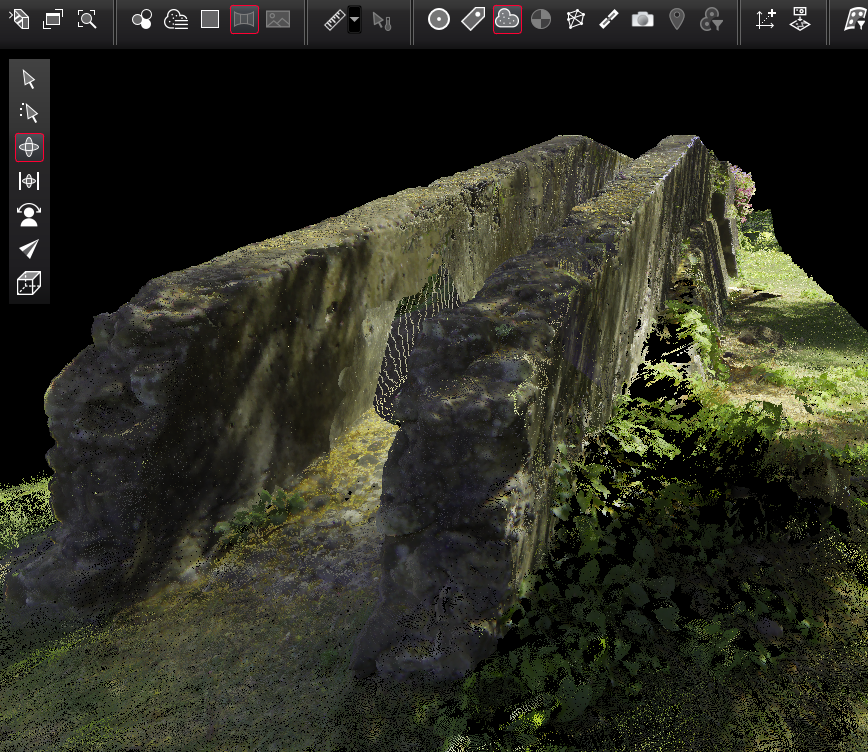Open the filter dropdown with funnel icon
Viewport: 868px width, 752px height.
coord(711,20)
